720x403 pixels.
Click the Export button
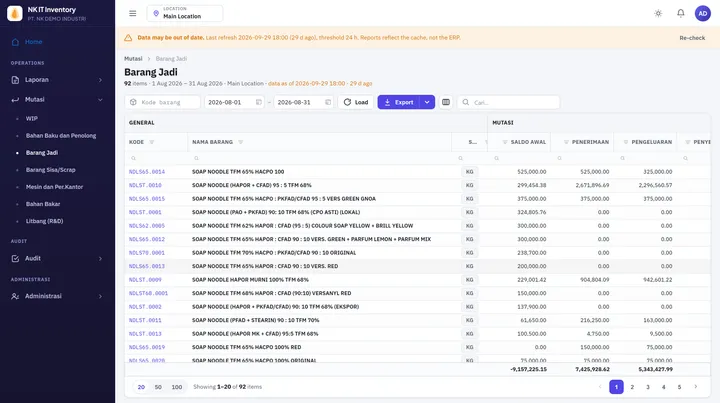399,102
